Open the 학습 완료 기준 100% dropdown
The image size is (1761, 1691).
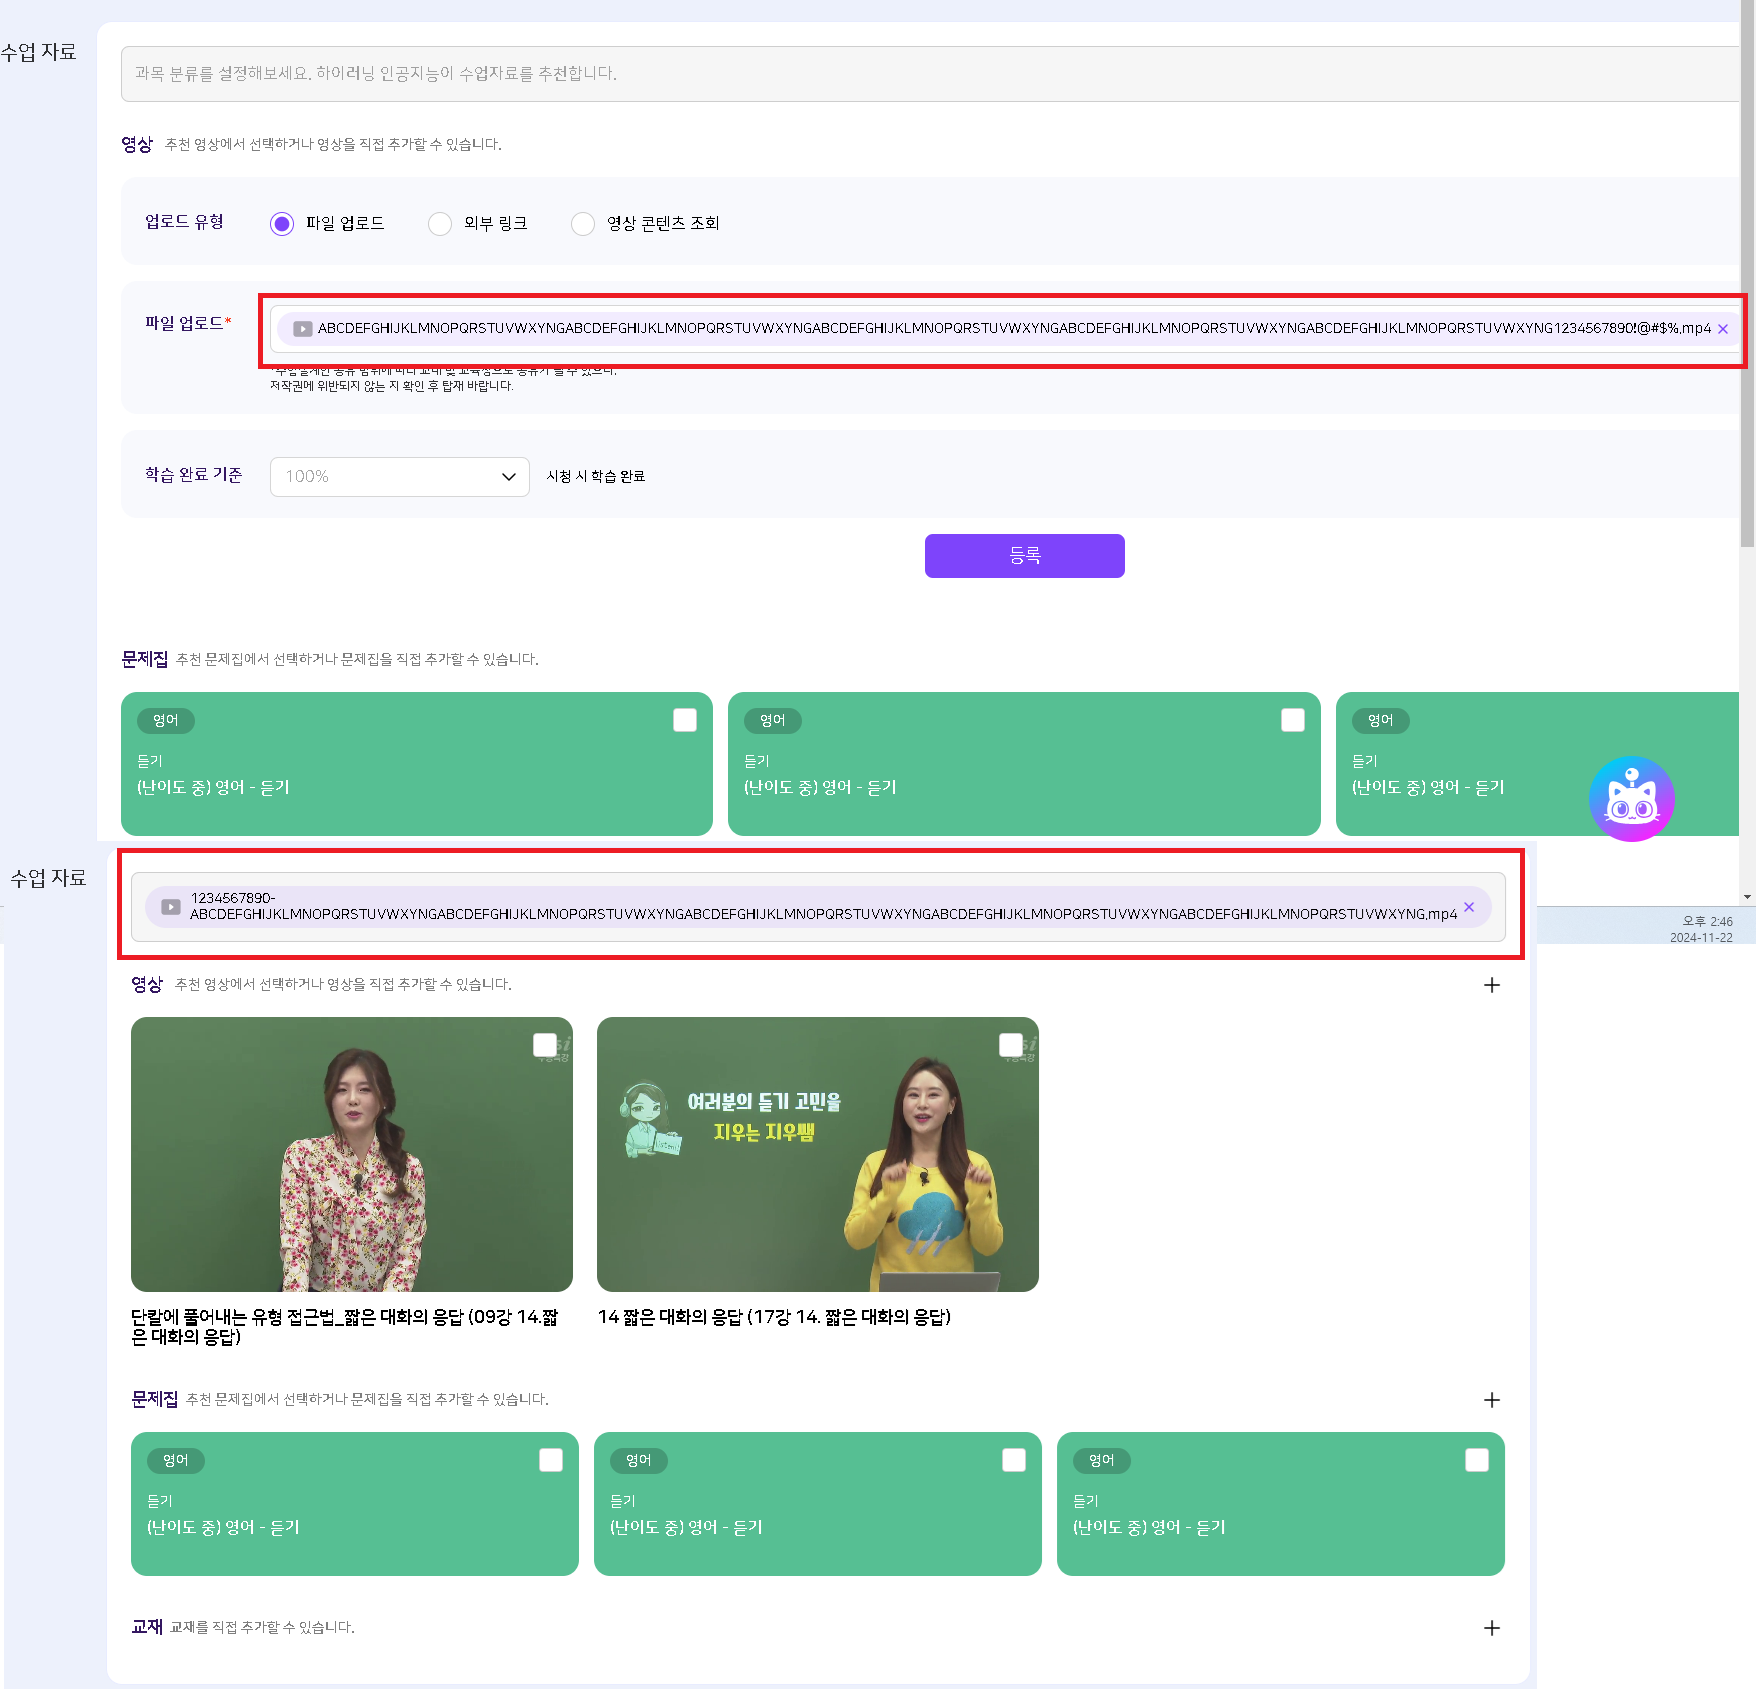[399, 477]
